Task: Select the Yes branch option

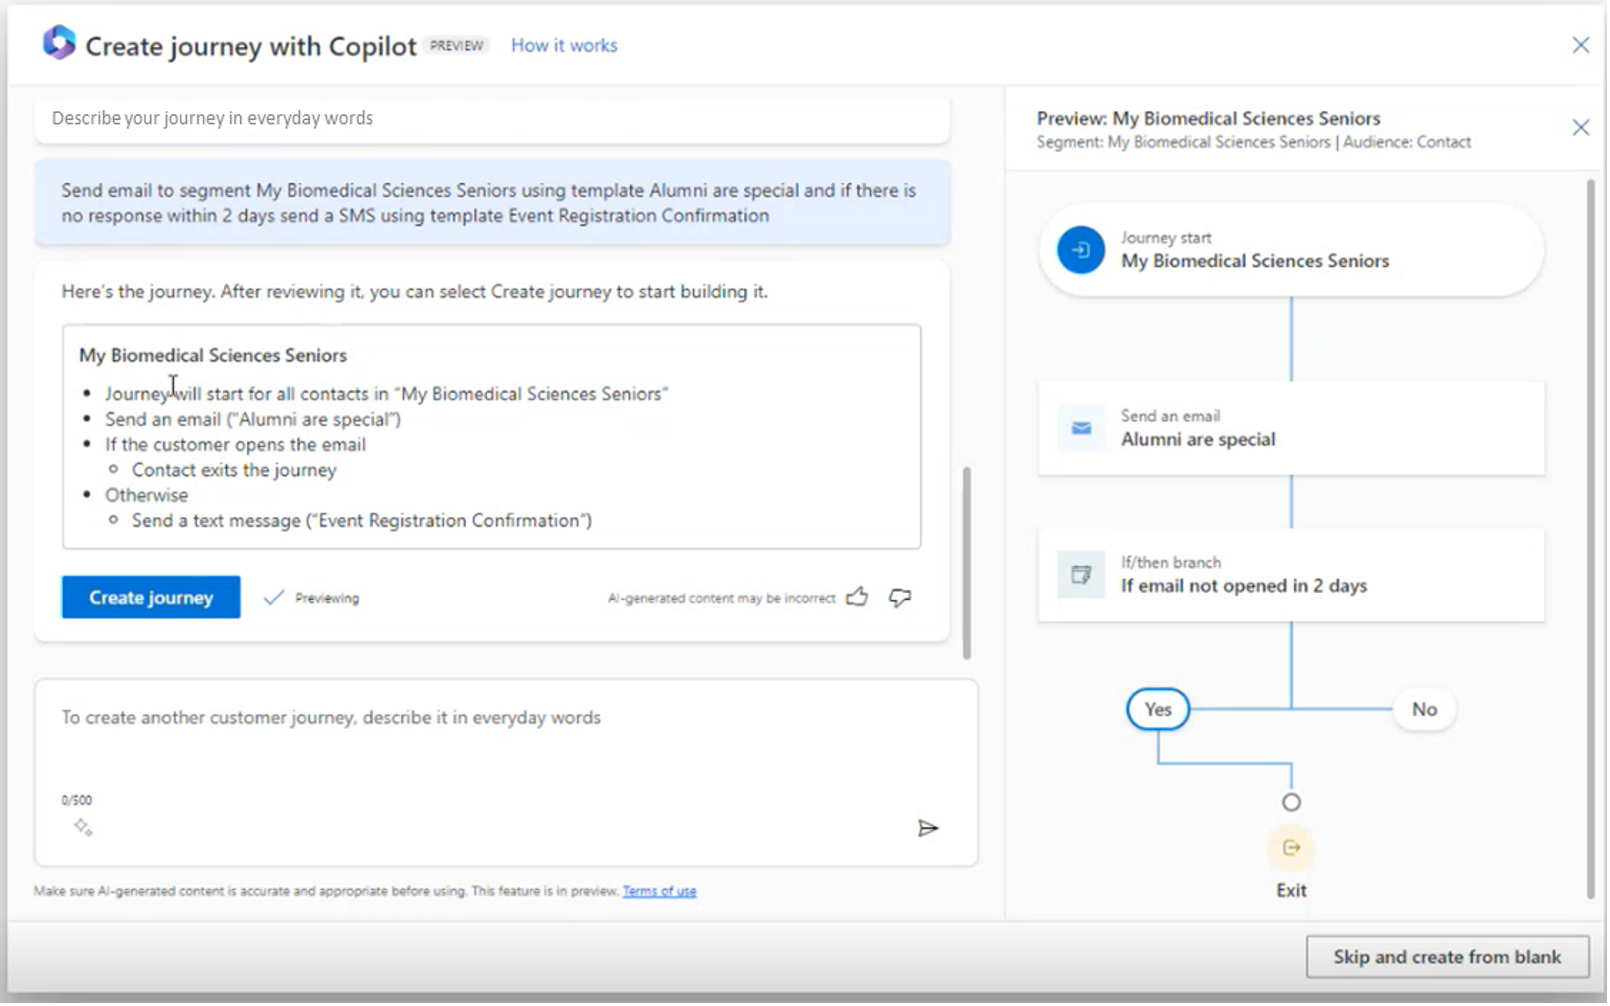Action: click(1157, 709)
